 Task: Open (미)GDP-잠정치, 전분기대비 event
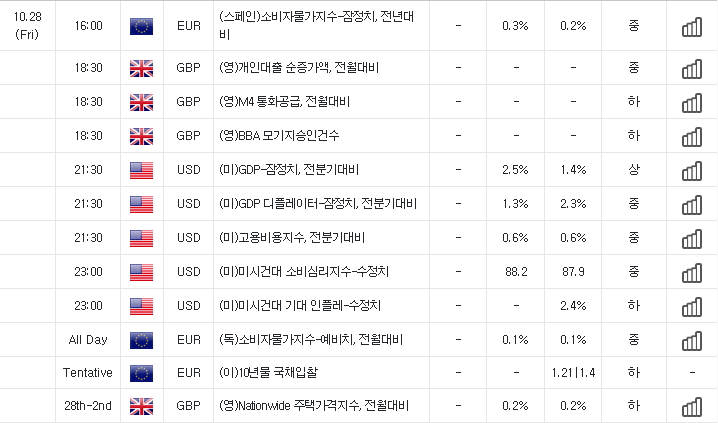coord(289,170)
